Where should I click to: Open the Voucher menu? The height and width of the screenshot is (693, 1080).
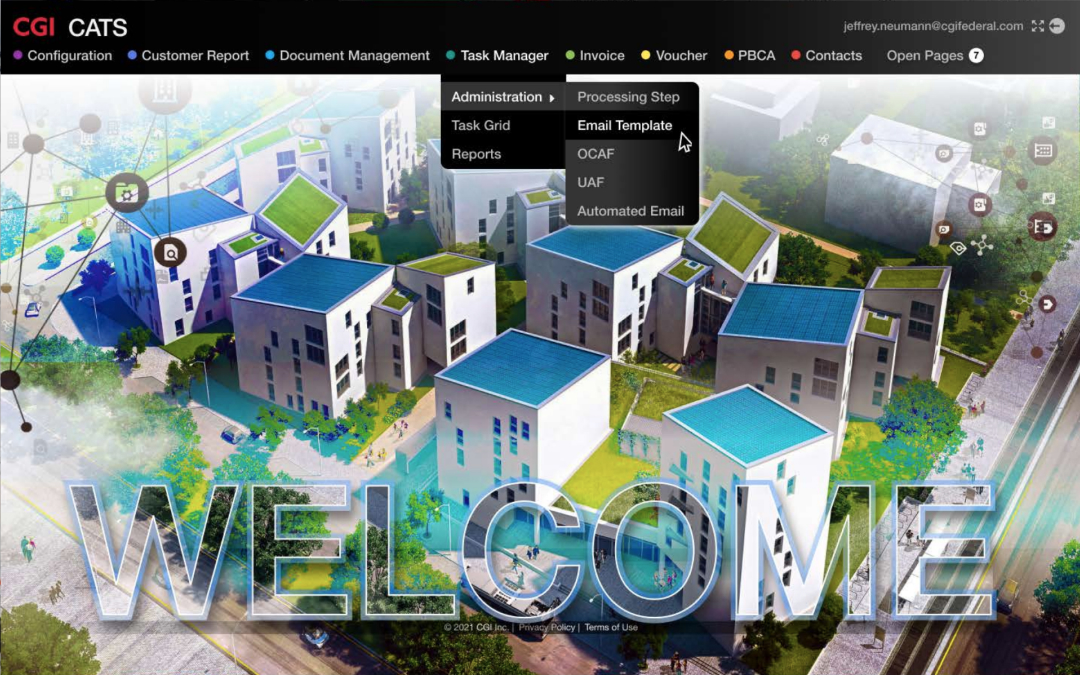click(x=674, y=56)
